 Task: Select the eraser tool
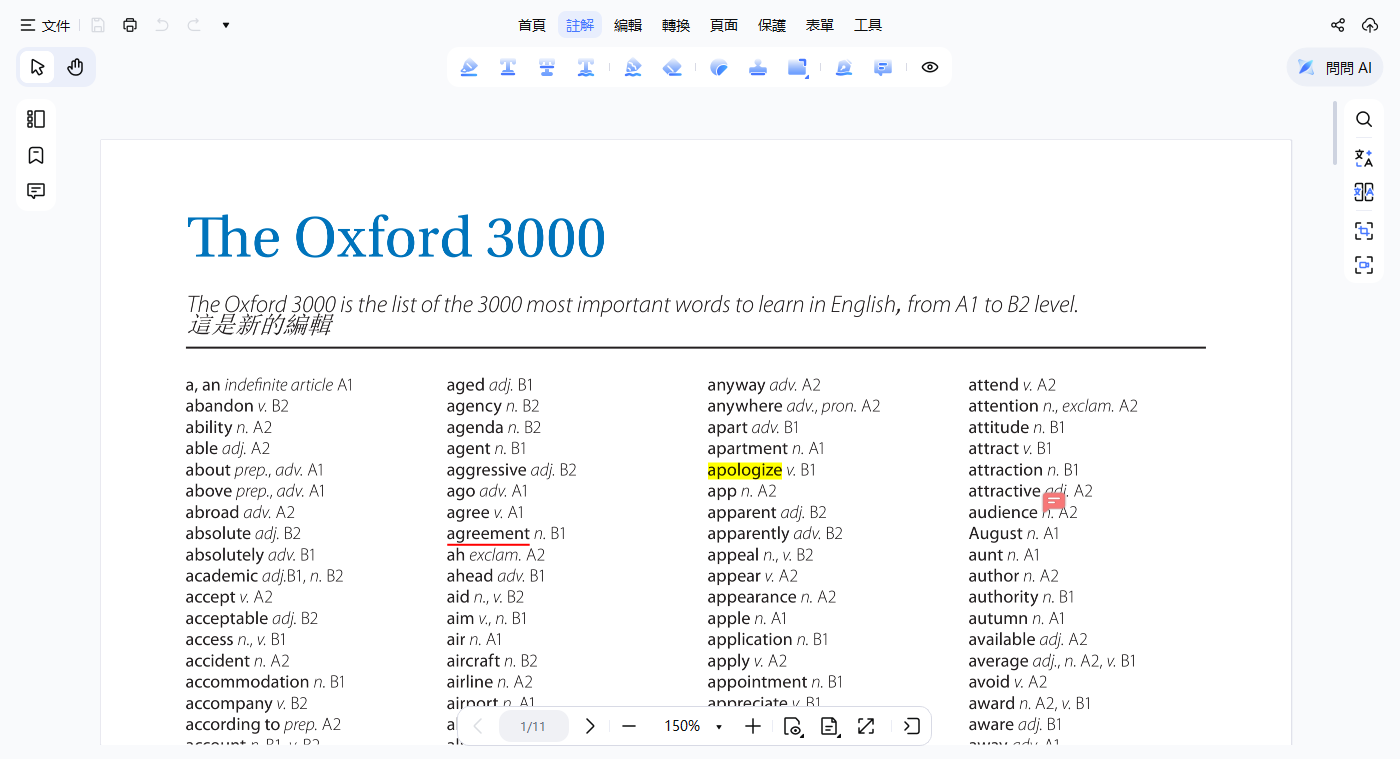click(x=672, y=67)
